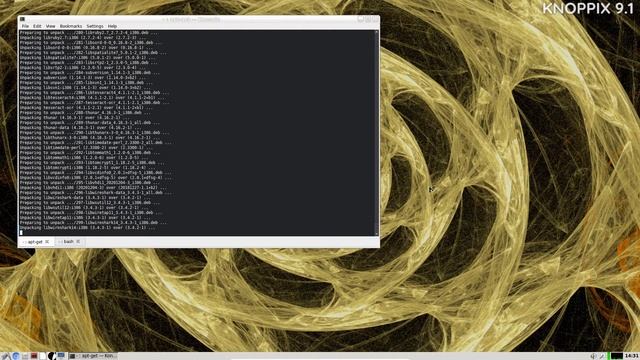Click the white document launcher icon in taskbar
This screenshot has width=640, height=360.
[42, 356]
